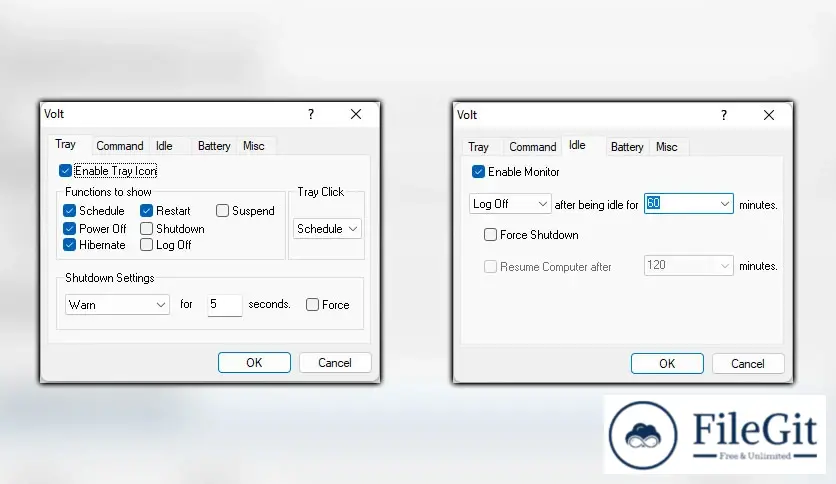Select the Tray tab in left window
Image resolution: width=836 pixels, height=484 pixels.
click(66, 144)
